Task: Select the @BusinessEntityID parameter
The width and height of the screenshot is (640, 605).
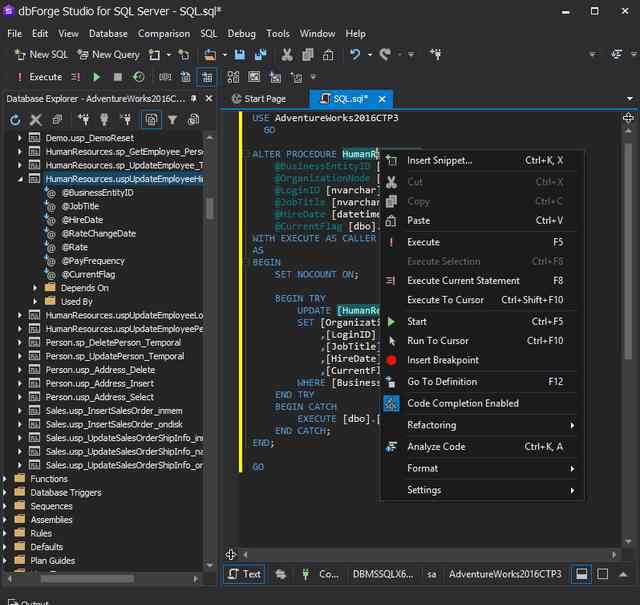Action: [x=98, y=193]
